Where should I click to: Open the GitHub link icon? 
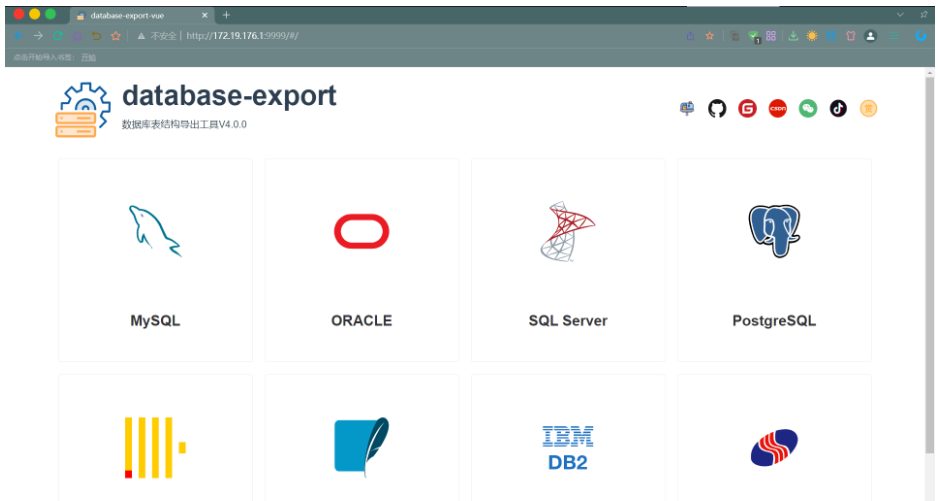coord(717,108)
